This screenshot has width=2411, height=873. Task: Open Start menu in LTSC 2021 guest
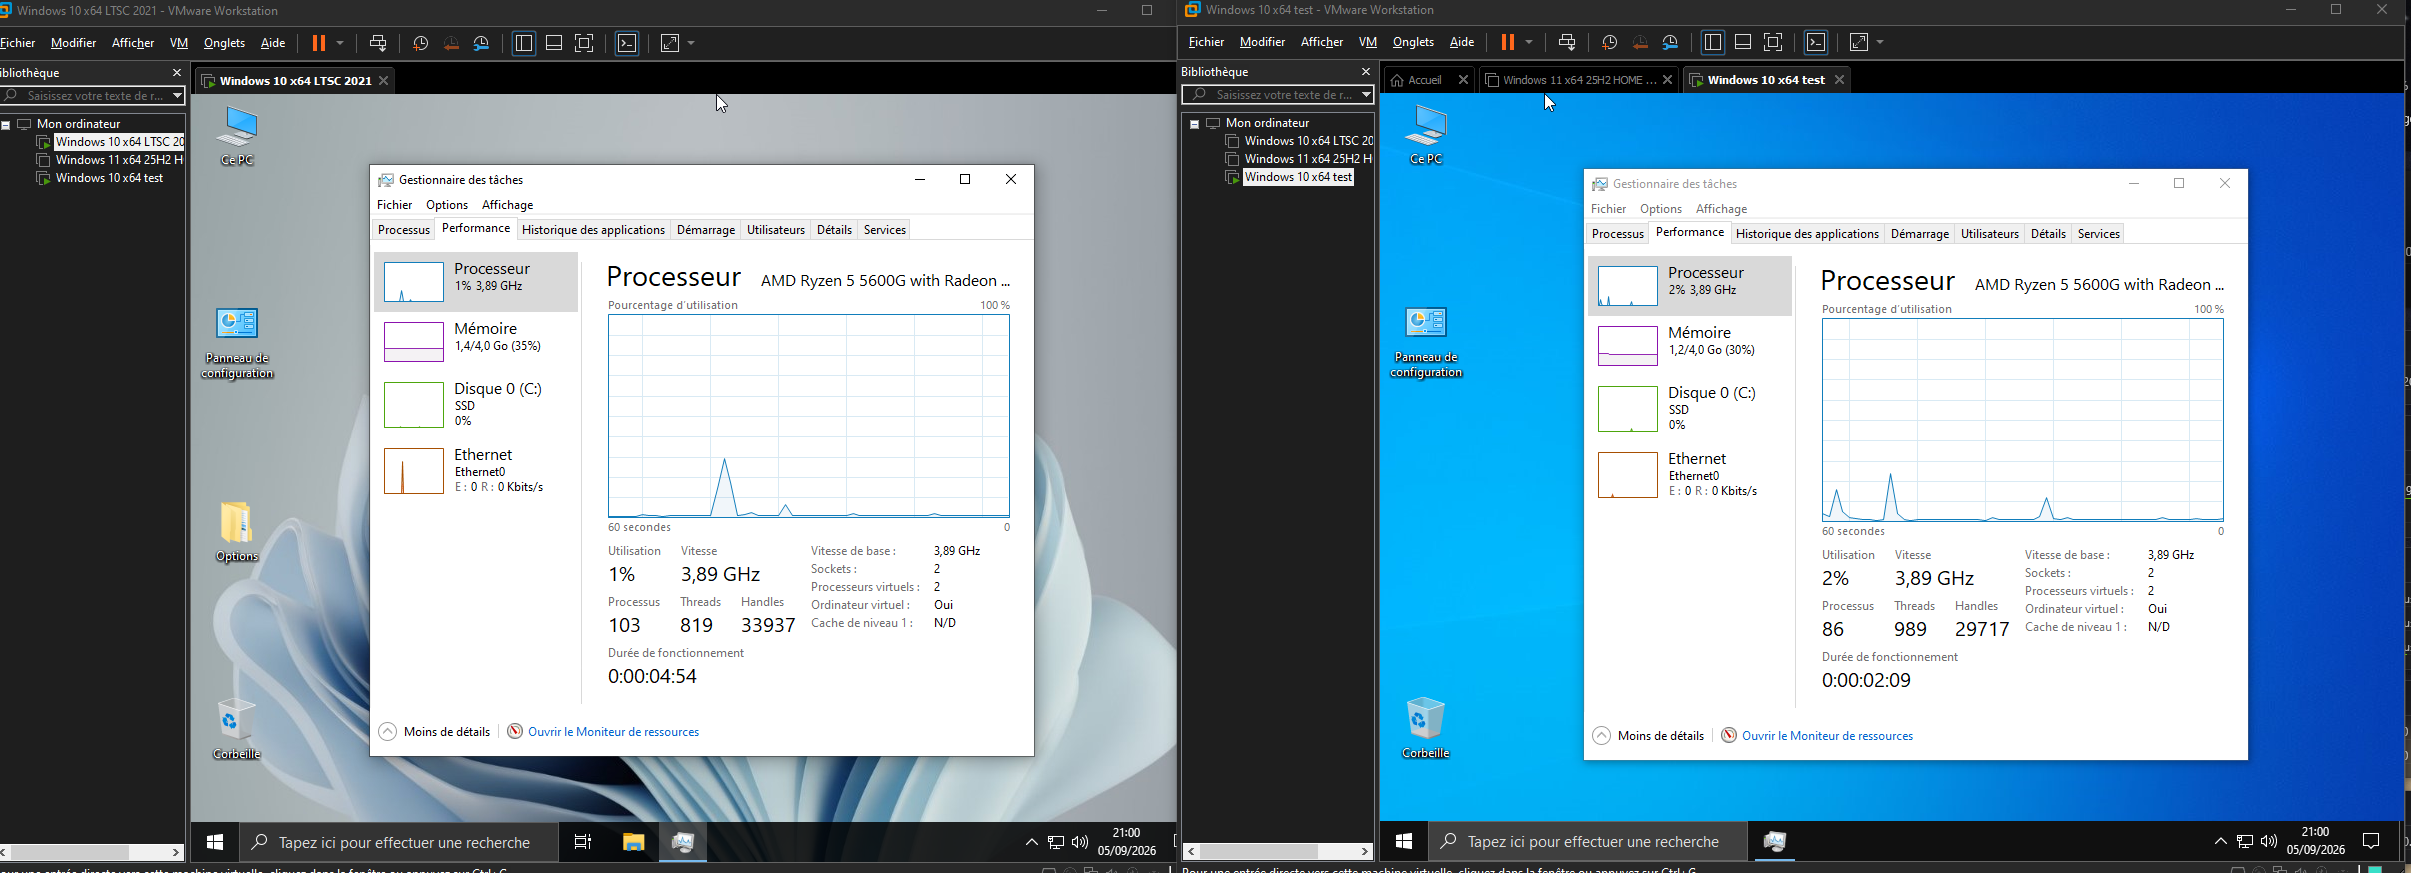(215, 843)
